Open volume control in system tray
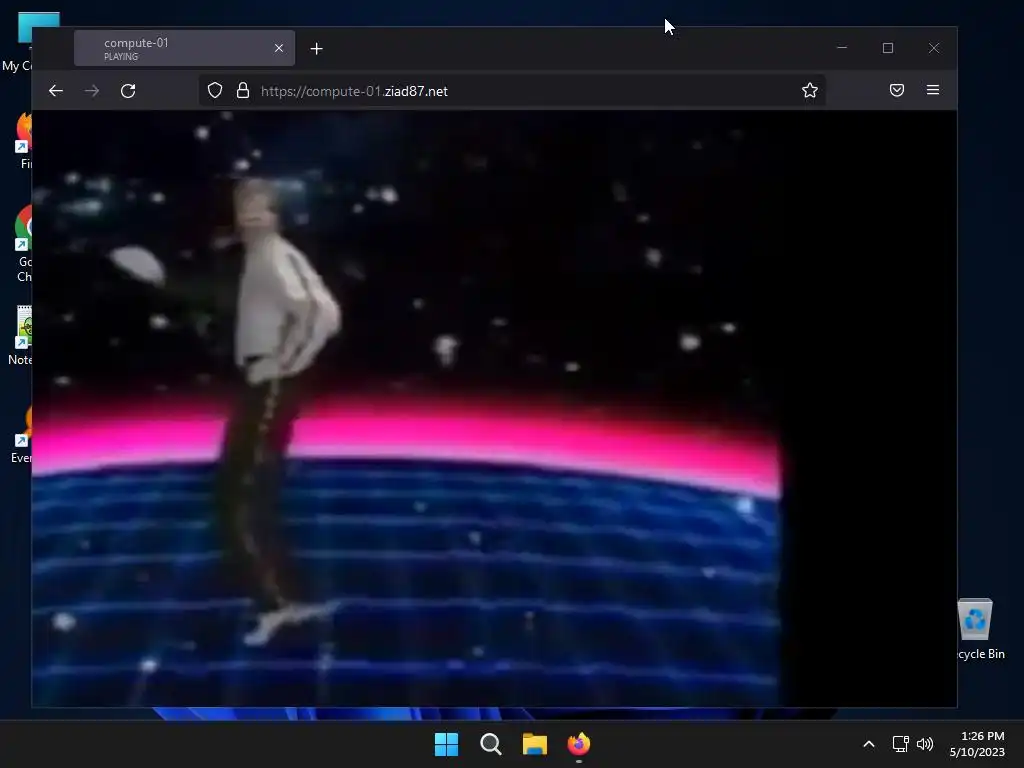 [925, 744]
